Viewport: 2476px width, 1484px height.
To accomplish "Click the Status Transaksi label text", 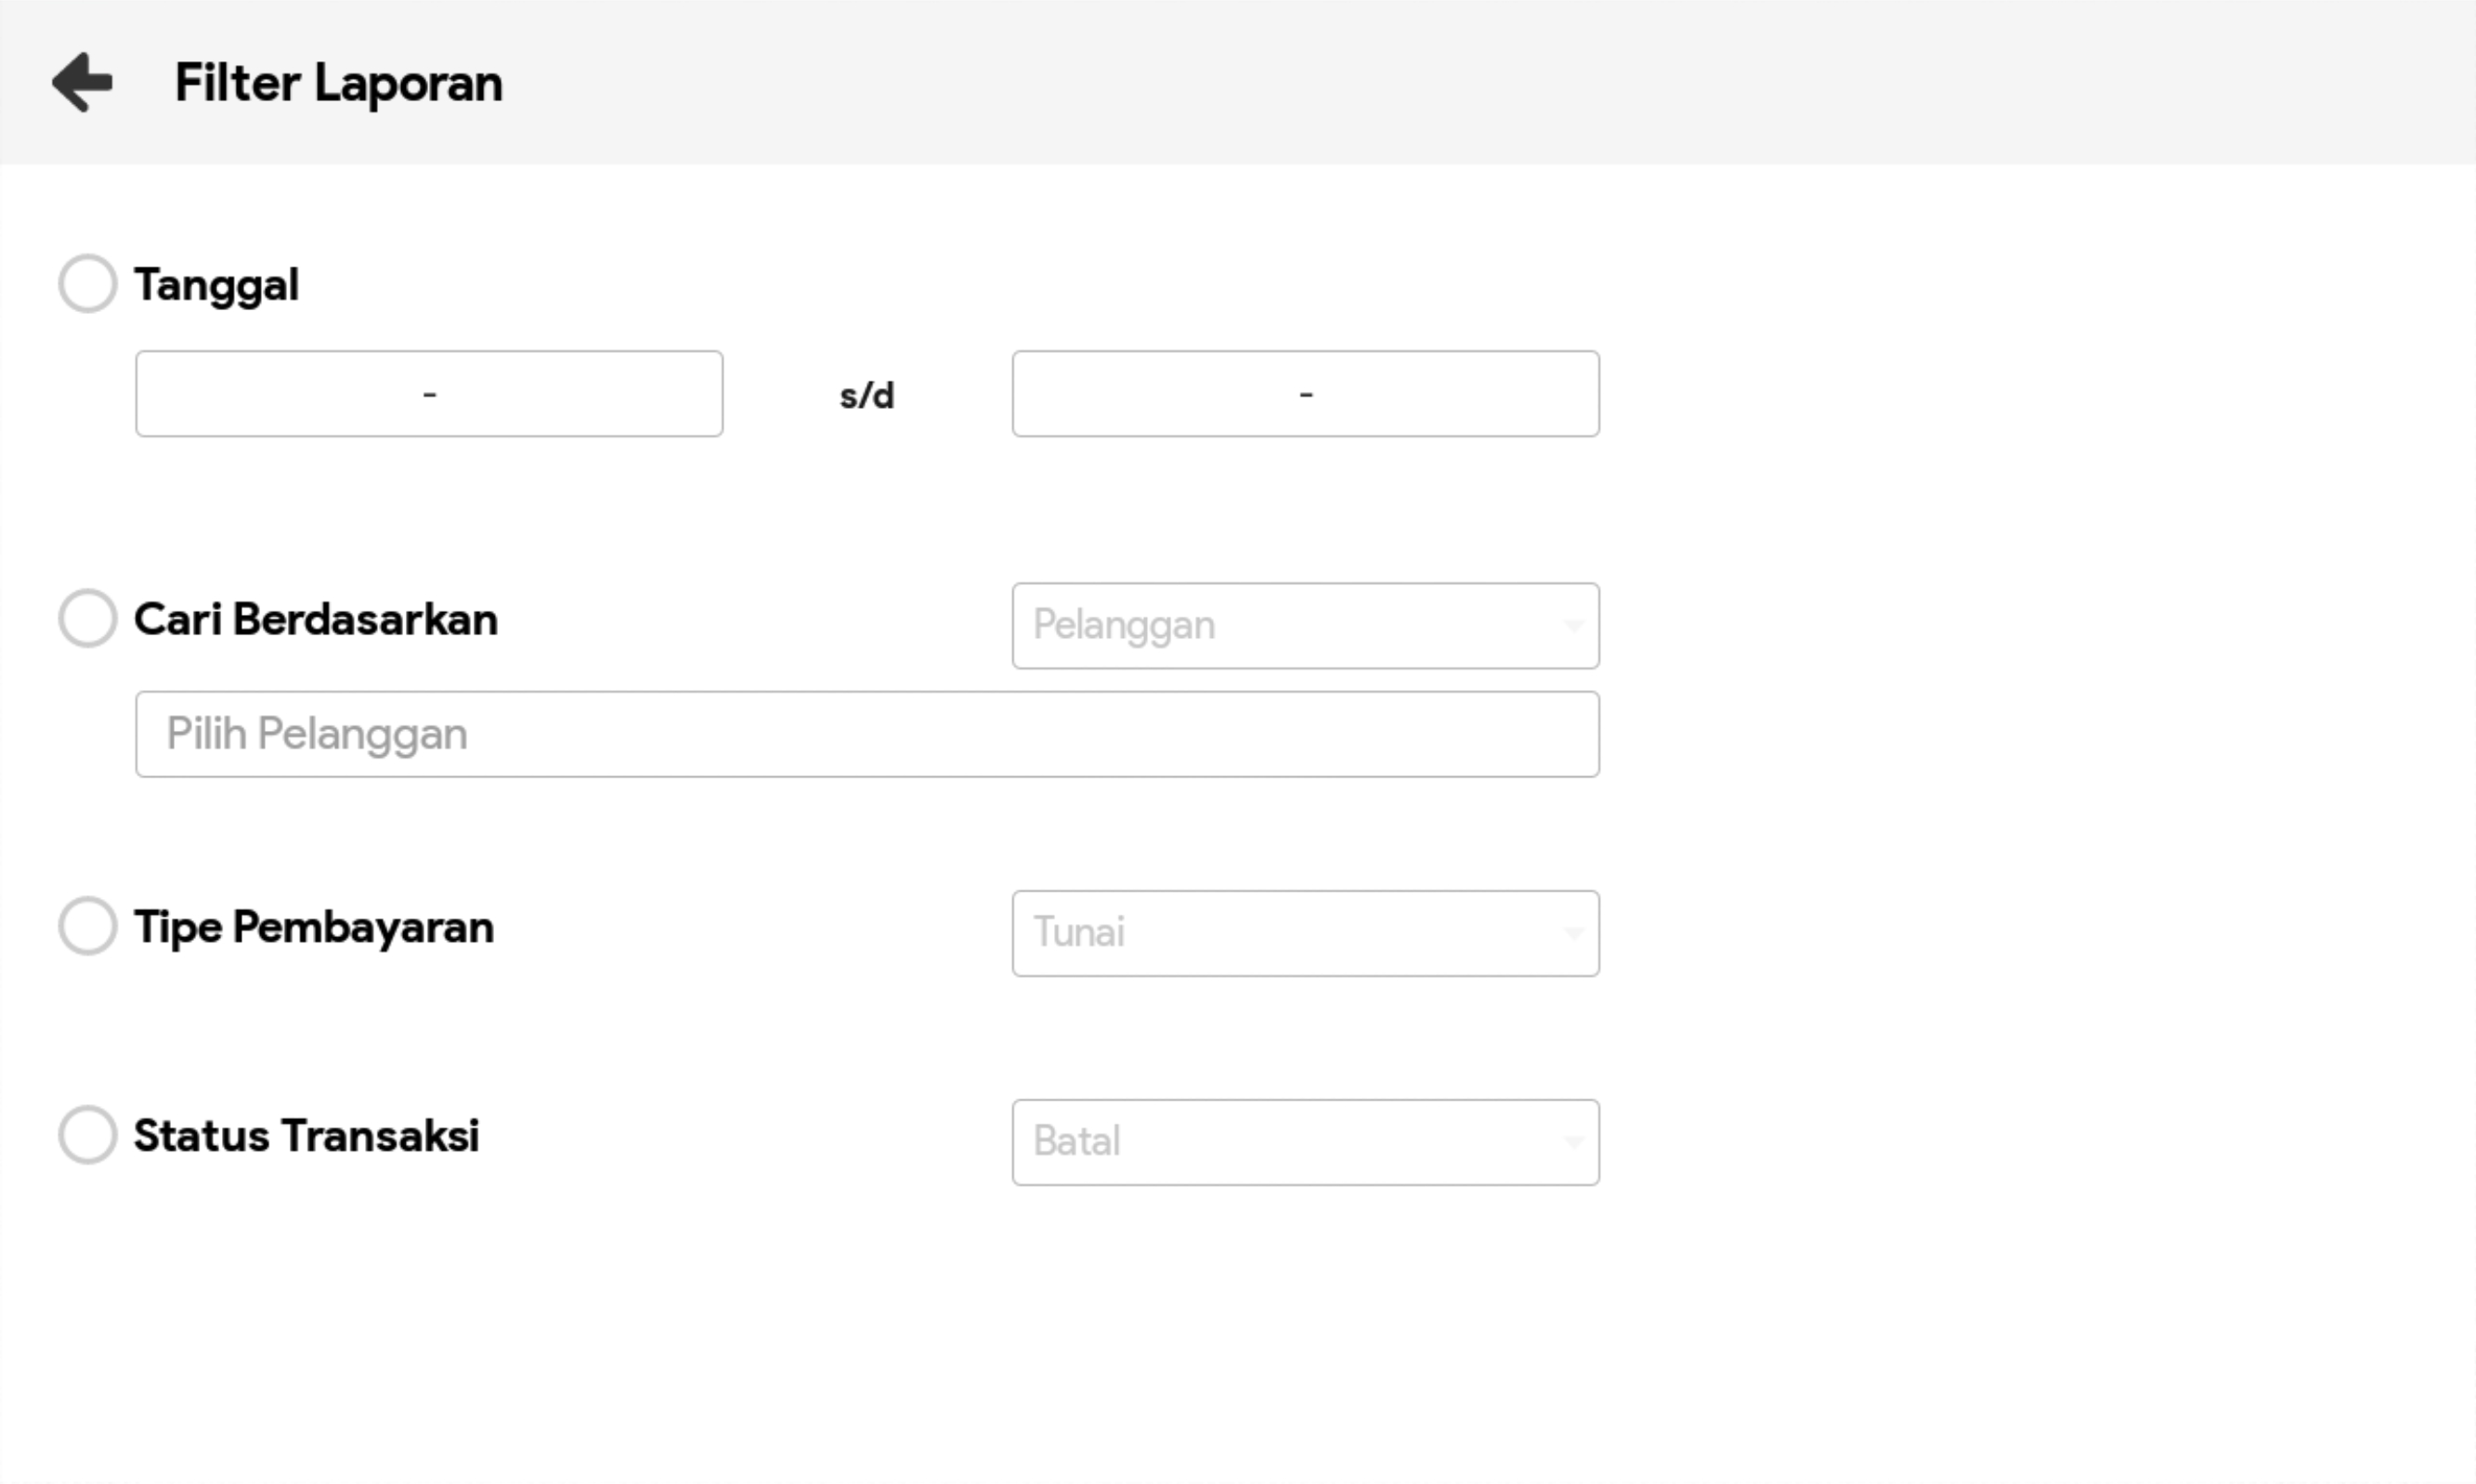I will pos(307,1136).
